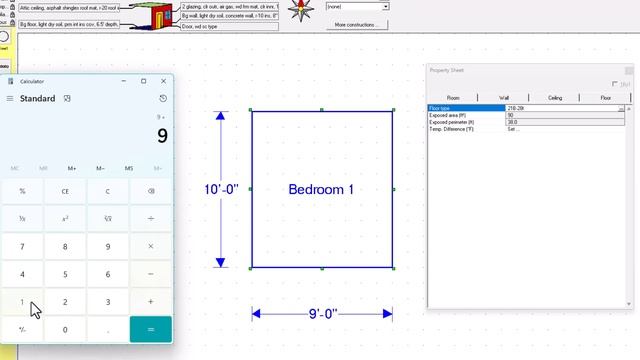640x360 pixels.
Task: Click More constructions button
Action: click(357, 25)
